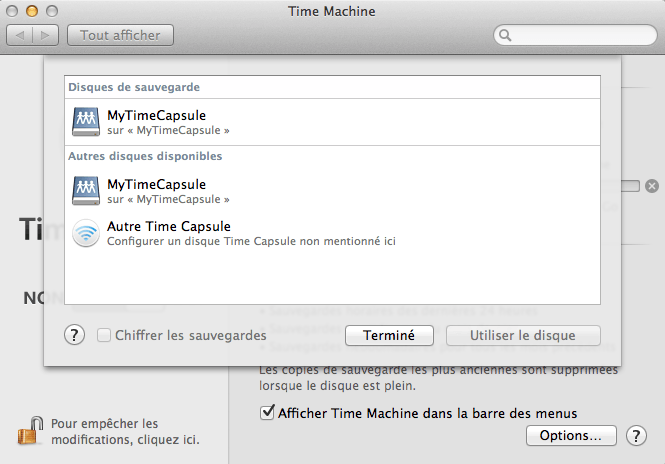Choose Autre Time Capsule entry
Screen dimensions: 665x464
point(332,233)
